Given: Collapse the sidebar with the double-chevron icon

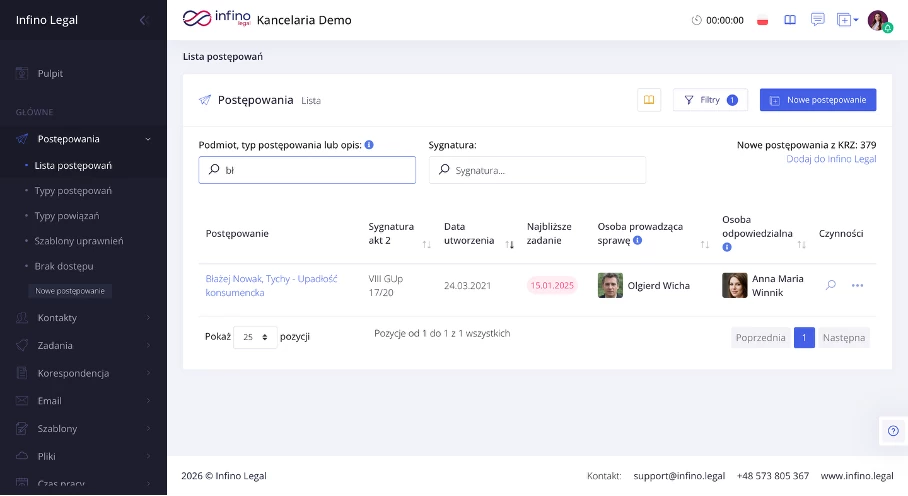Looking at the screenshot, I should tap(144, 20).
